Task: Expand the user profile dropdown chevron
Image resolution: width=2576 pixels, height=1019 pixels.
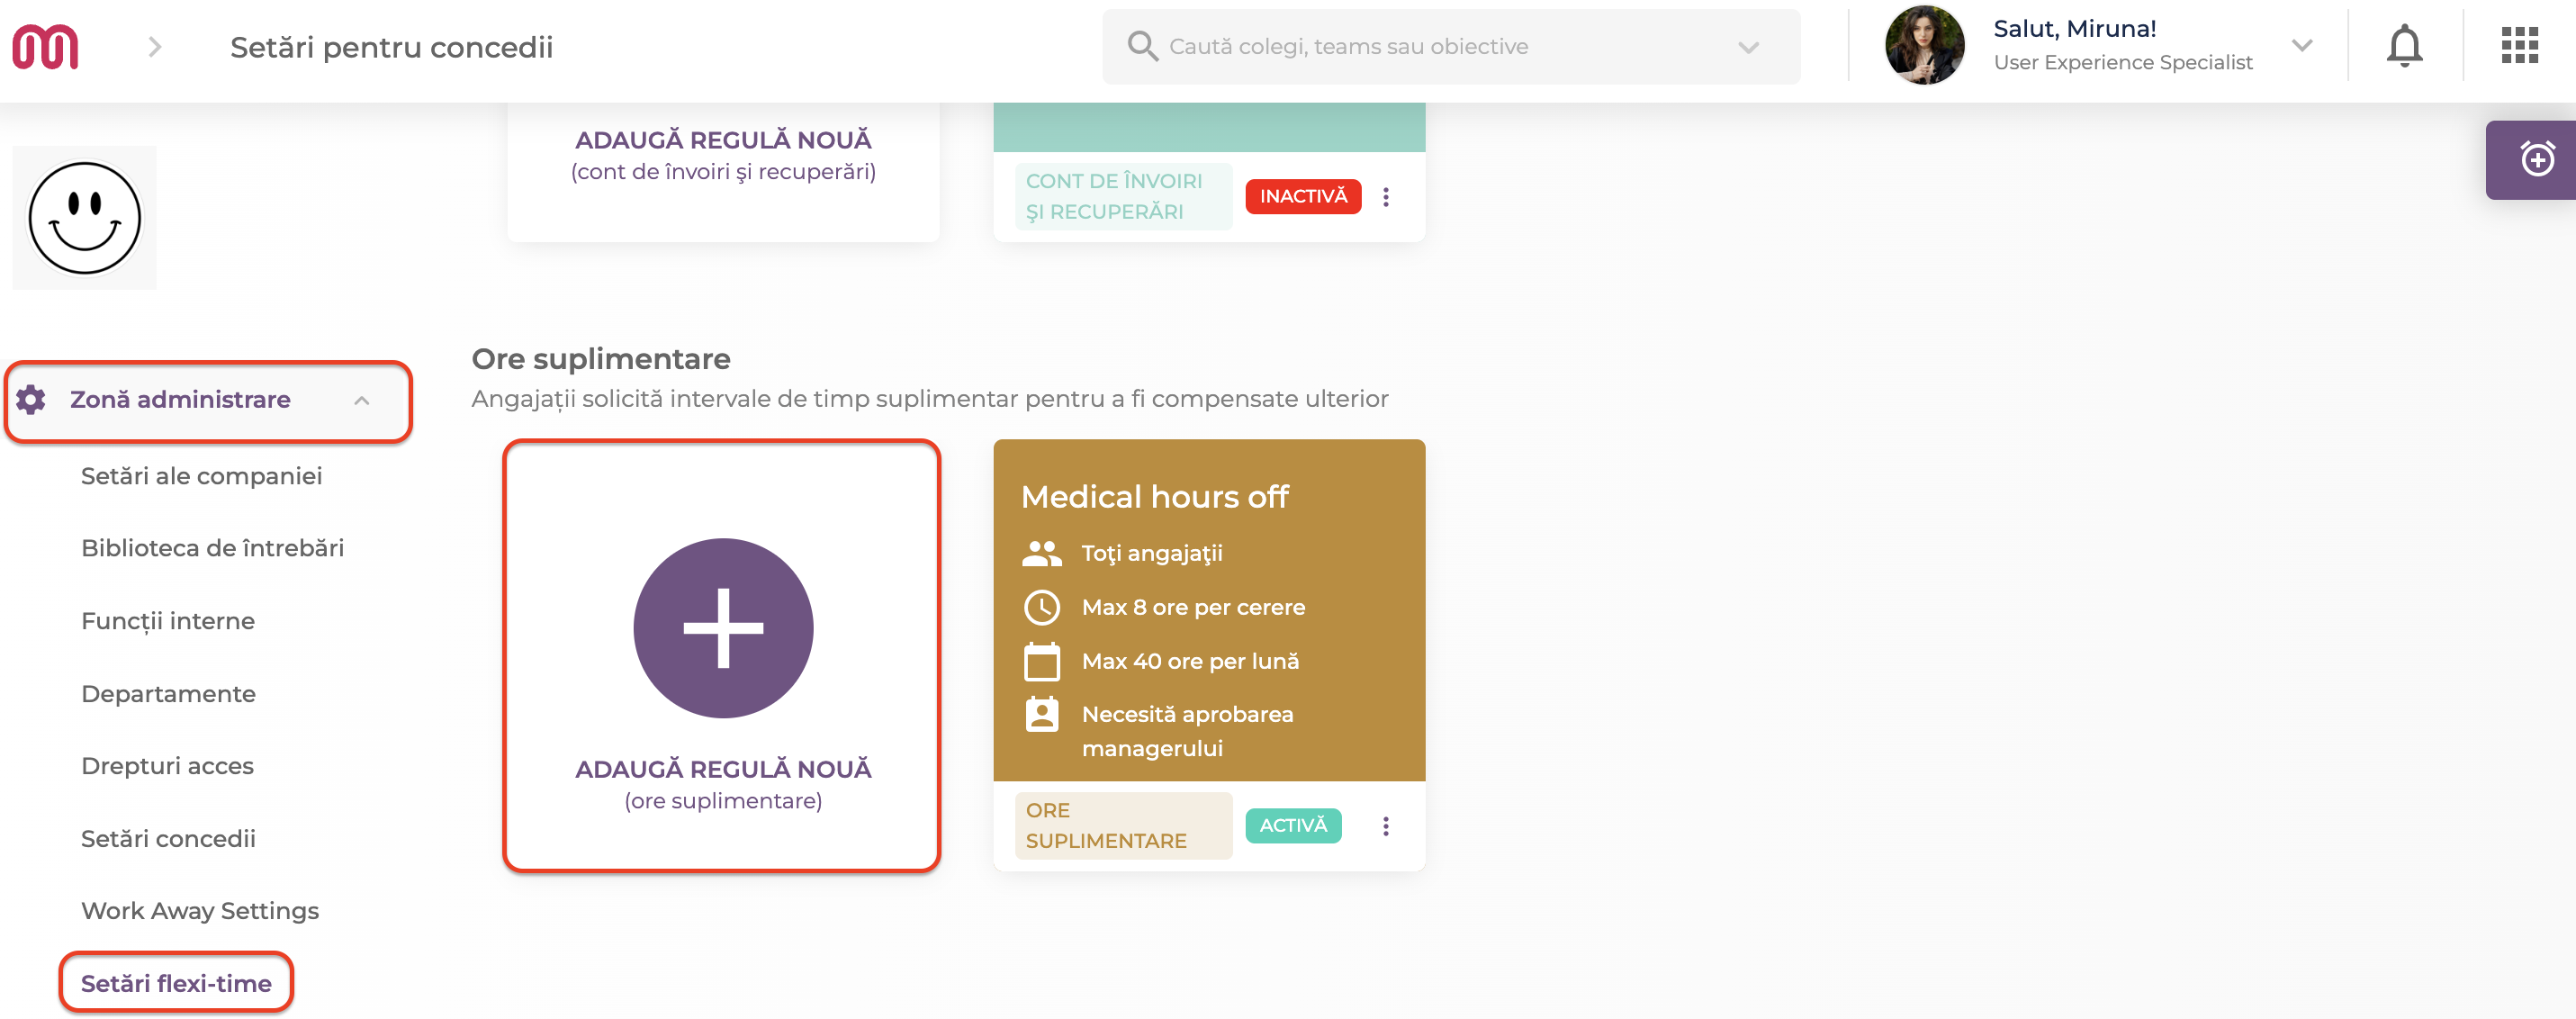Action: [2302, 46]
